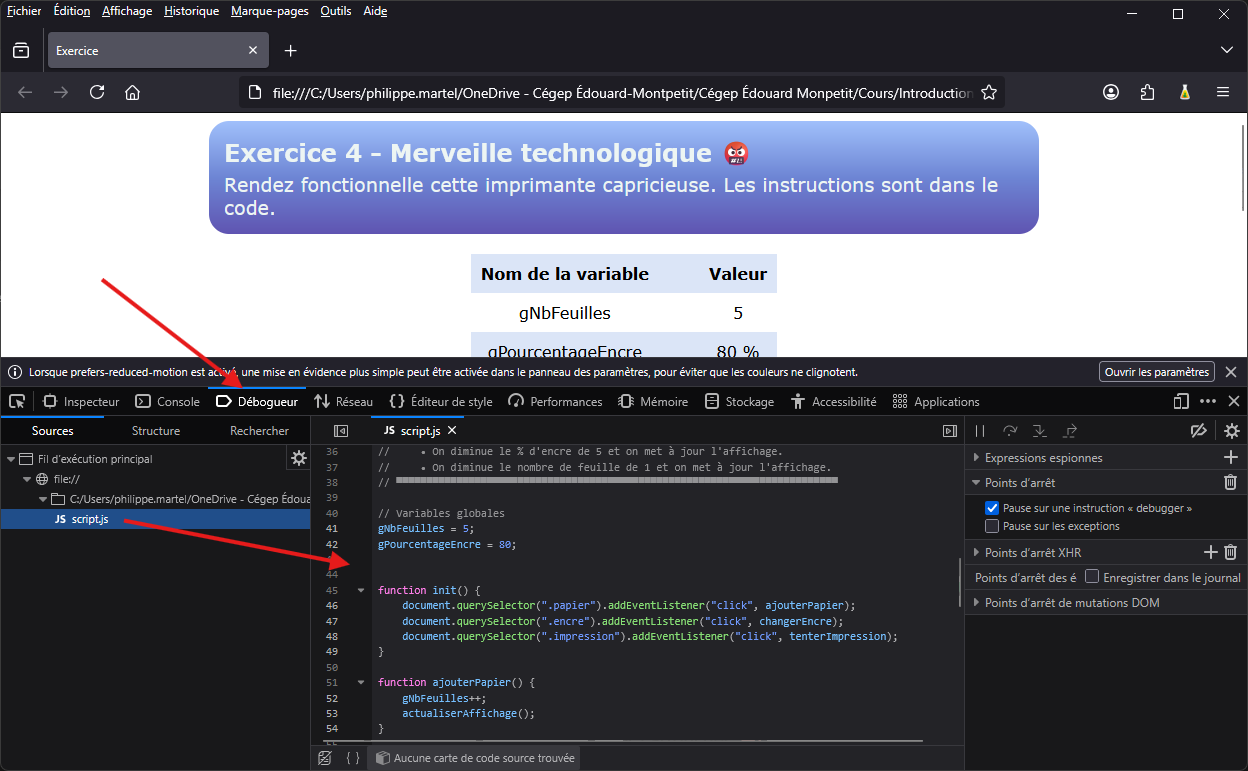Screen dimensions: 1248x771
Task: Click the step over button
Action: 1010,431
